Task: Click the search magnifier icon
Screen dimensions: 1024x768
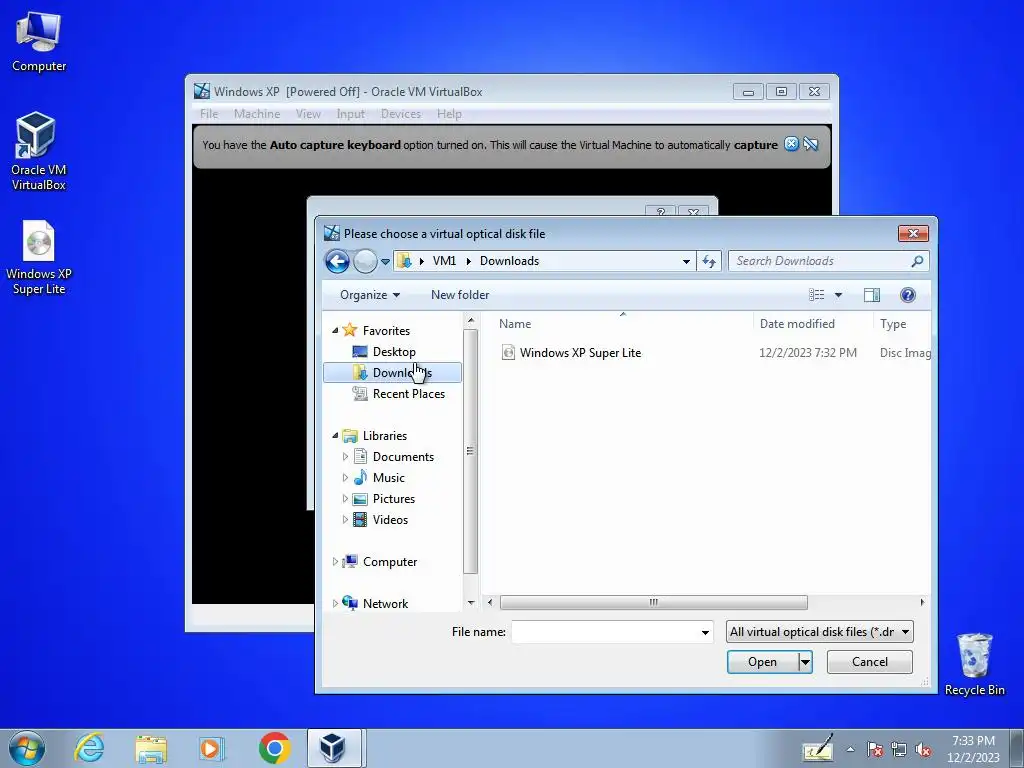Action: coord(917,261)
